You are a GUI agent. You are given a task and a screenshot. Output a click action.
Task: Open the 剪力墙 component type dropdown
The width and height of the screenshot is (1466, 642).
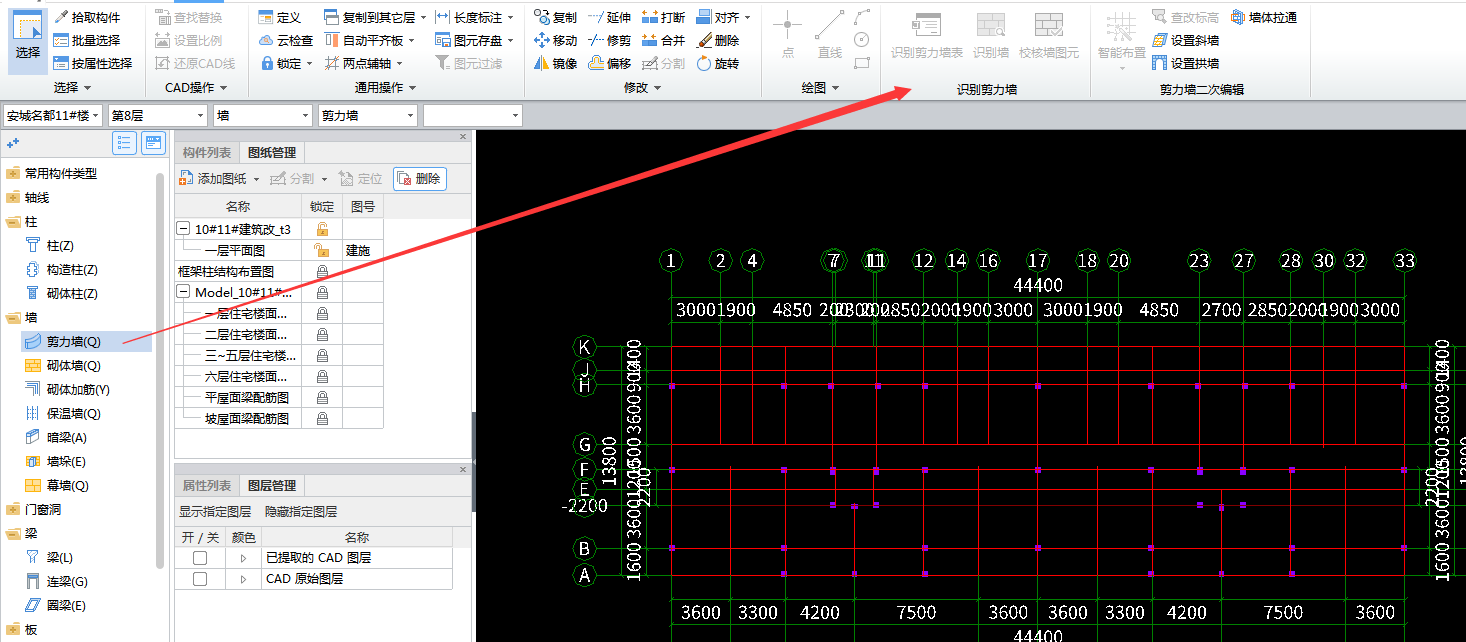[x=368, y=116]
